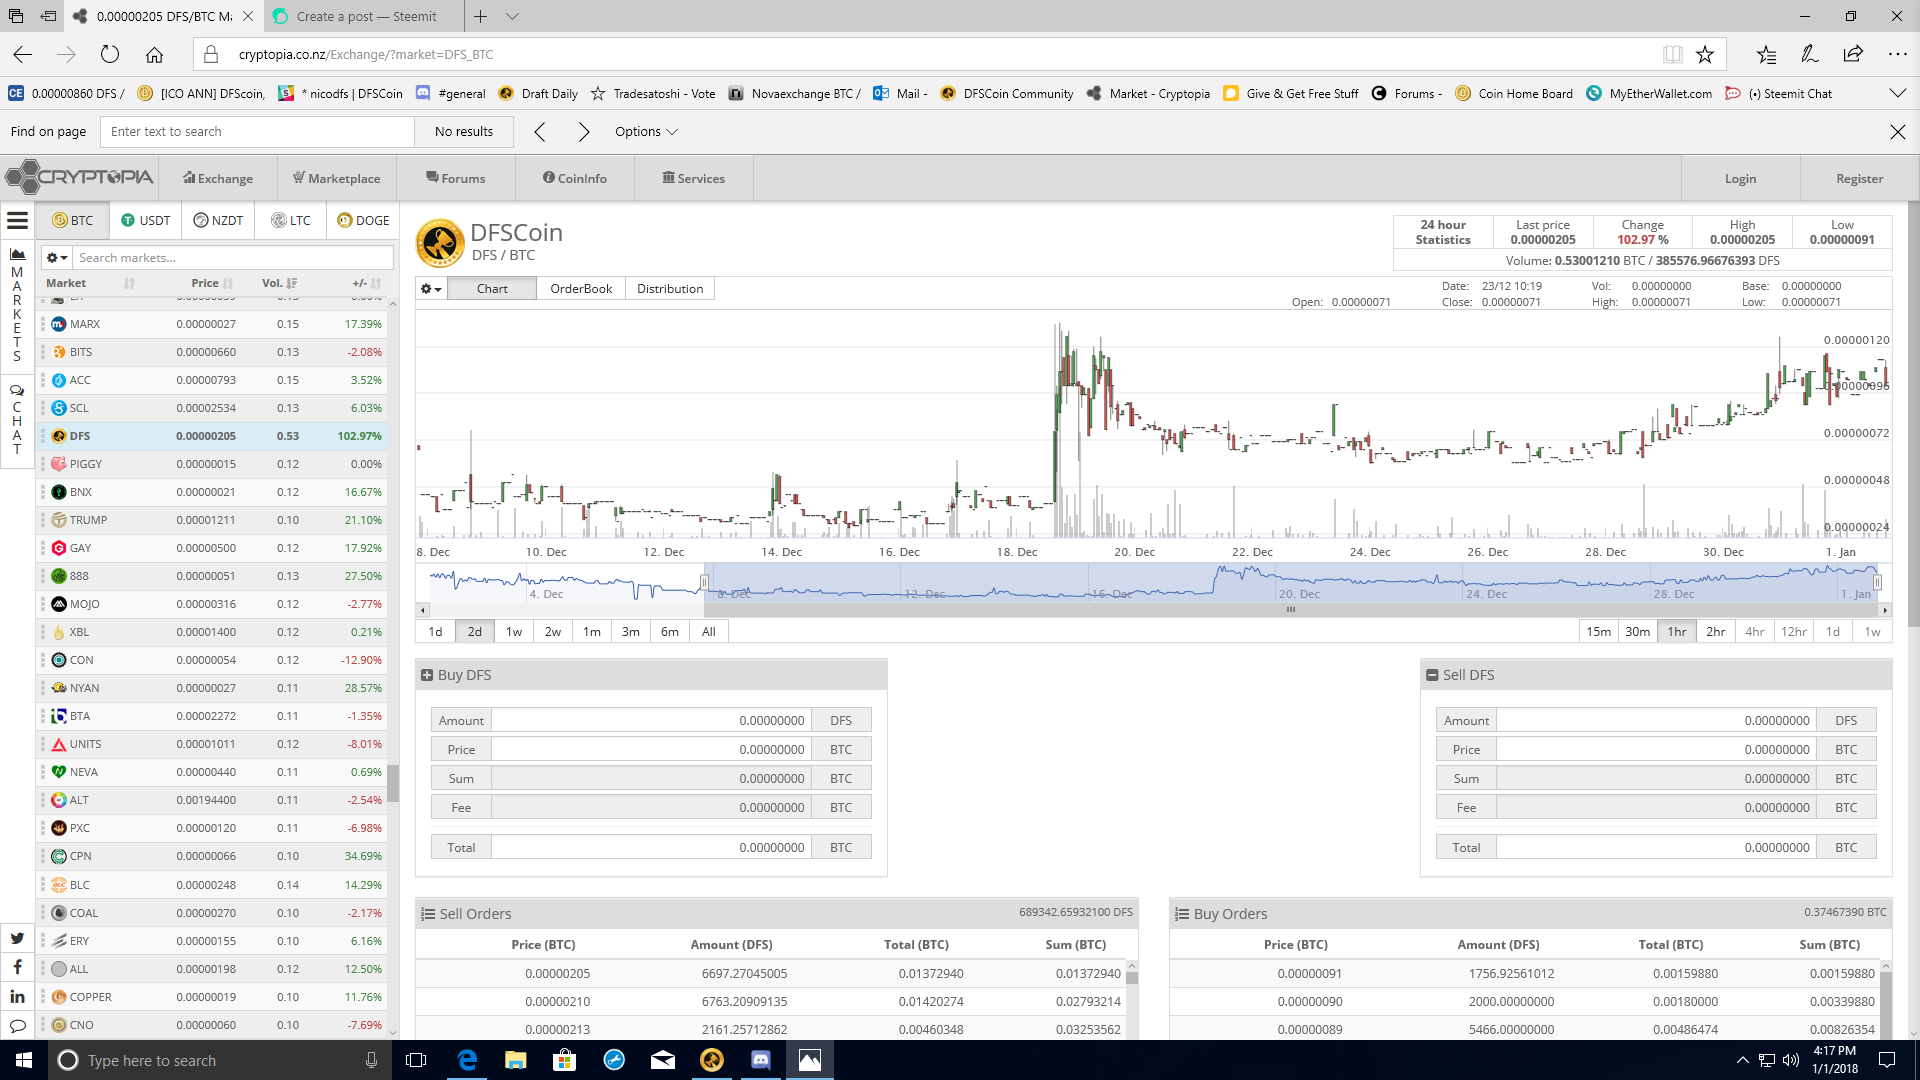Viewport: 1920px width, 1080px height.
Task: Select the DOGE base market tab
Action: [363, 220]
